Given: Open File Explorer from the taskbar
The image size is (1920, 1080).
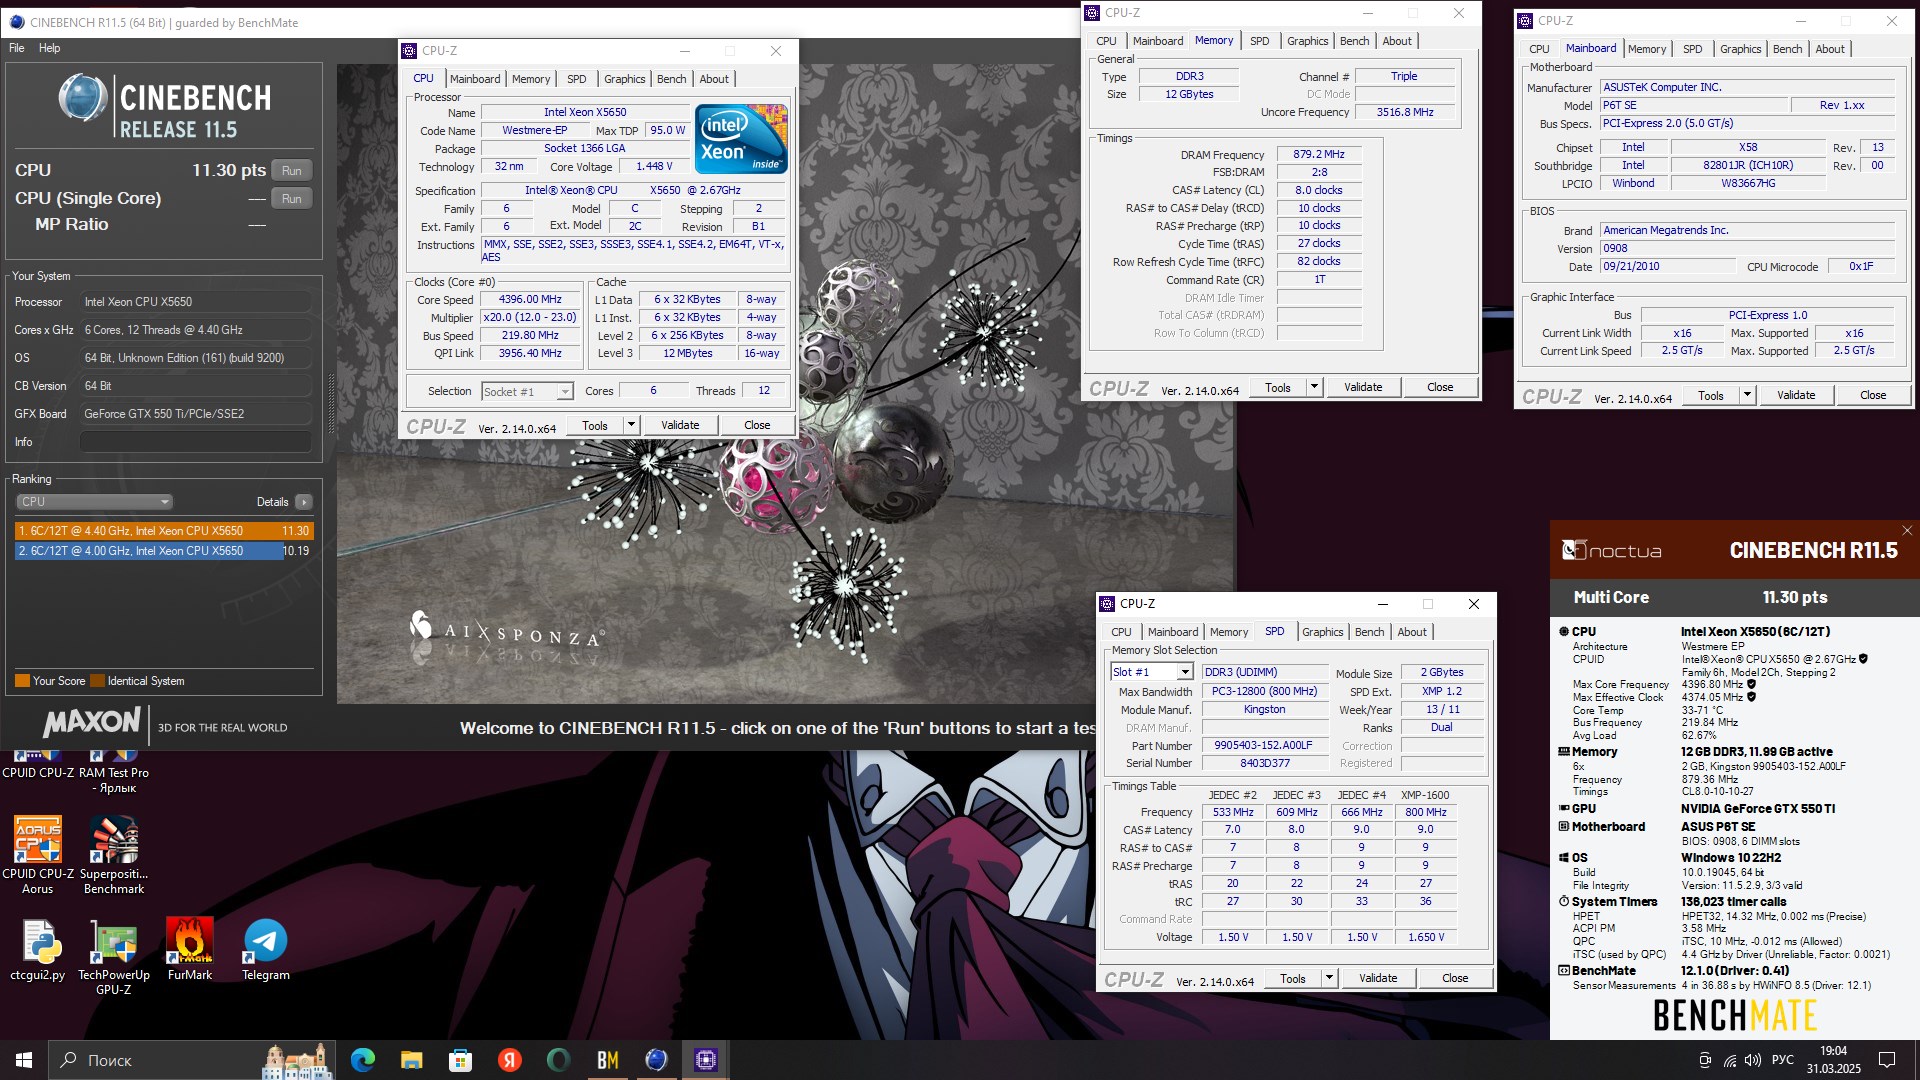Looking at the screenshot, I should click(x=411, y=1060).
